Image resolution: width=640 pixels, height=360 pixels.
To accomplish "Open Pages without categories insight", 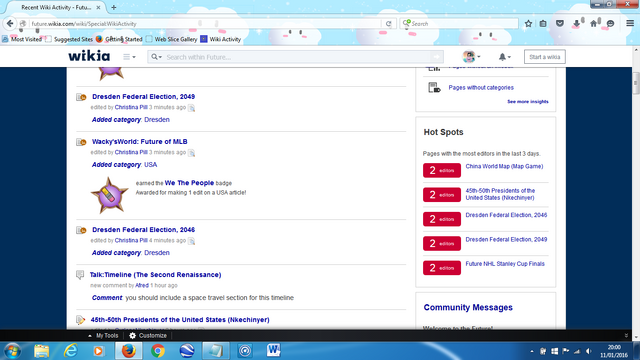I will [481, 87].
